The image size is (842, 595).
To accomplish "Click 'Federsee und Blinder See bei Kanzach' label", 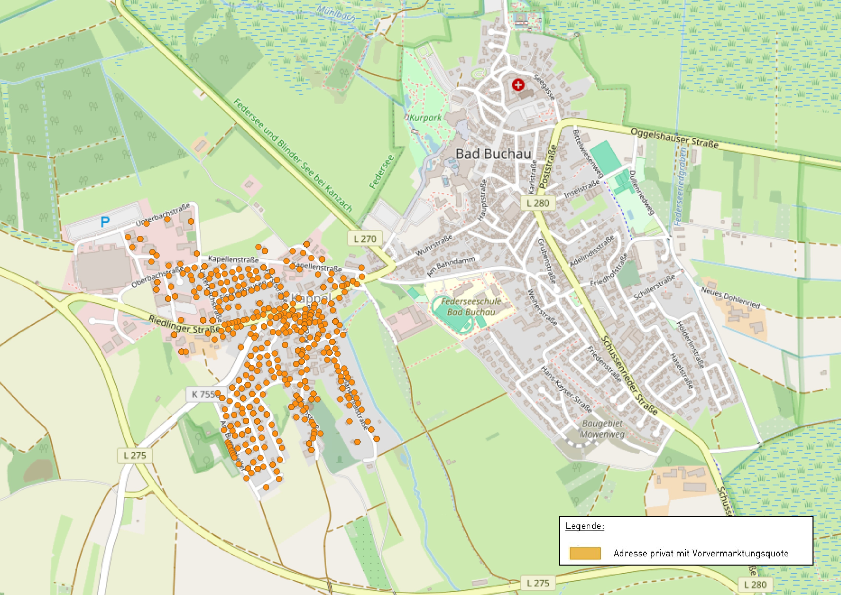I will (x=293, y=155).
